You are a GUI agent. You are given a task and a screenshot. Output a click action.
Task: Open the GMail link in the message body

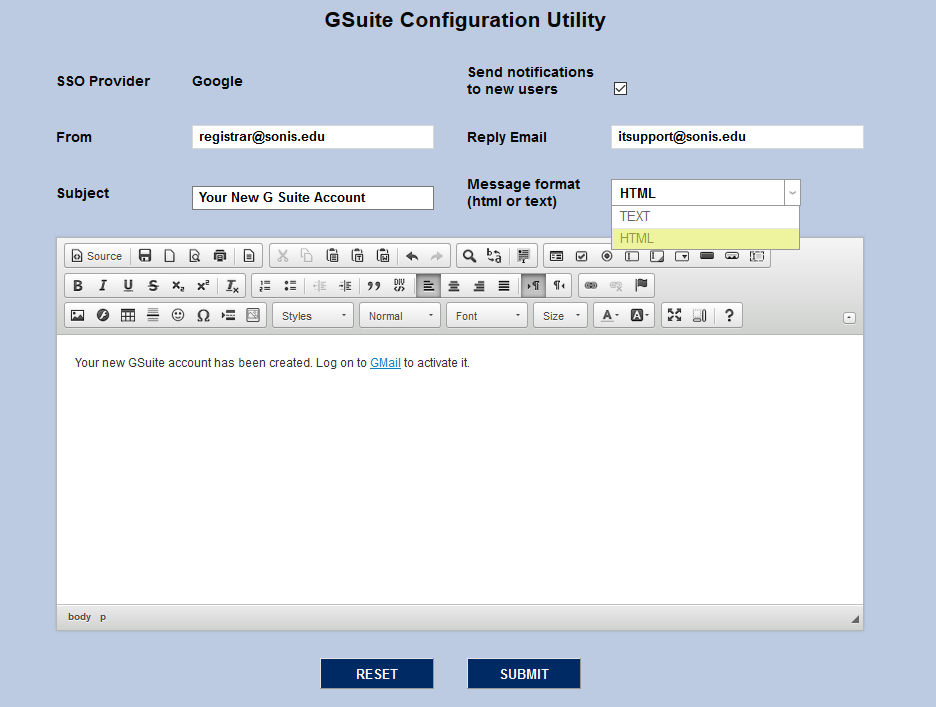pyautogui.click(x=385, y=363)
